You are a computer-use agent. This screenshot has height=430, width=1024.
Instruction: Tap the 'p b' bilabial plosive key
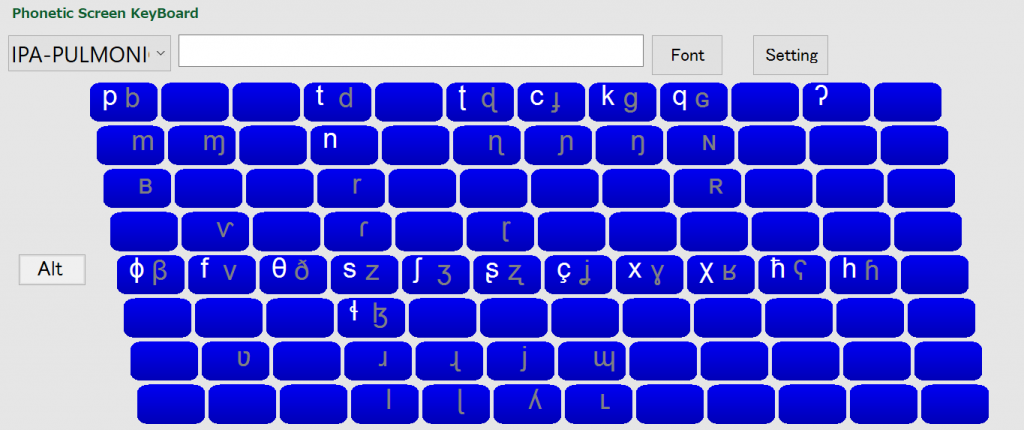point(123,102)
